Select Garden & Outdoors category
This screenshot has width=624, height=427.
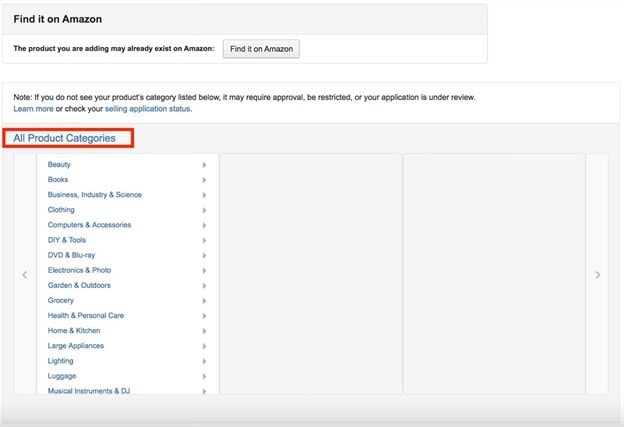[79, 285]
